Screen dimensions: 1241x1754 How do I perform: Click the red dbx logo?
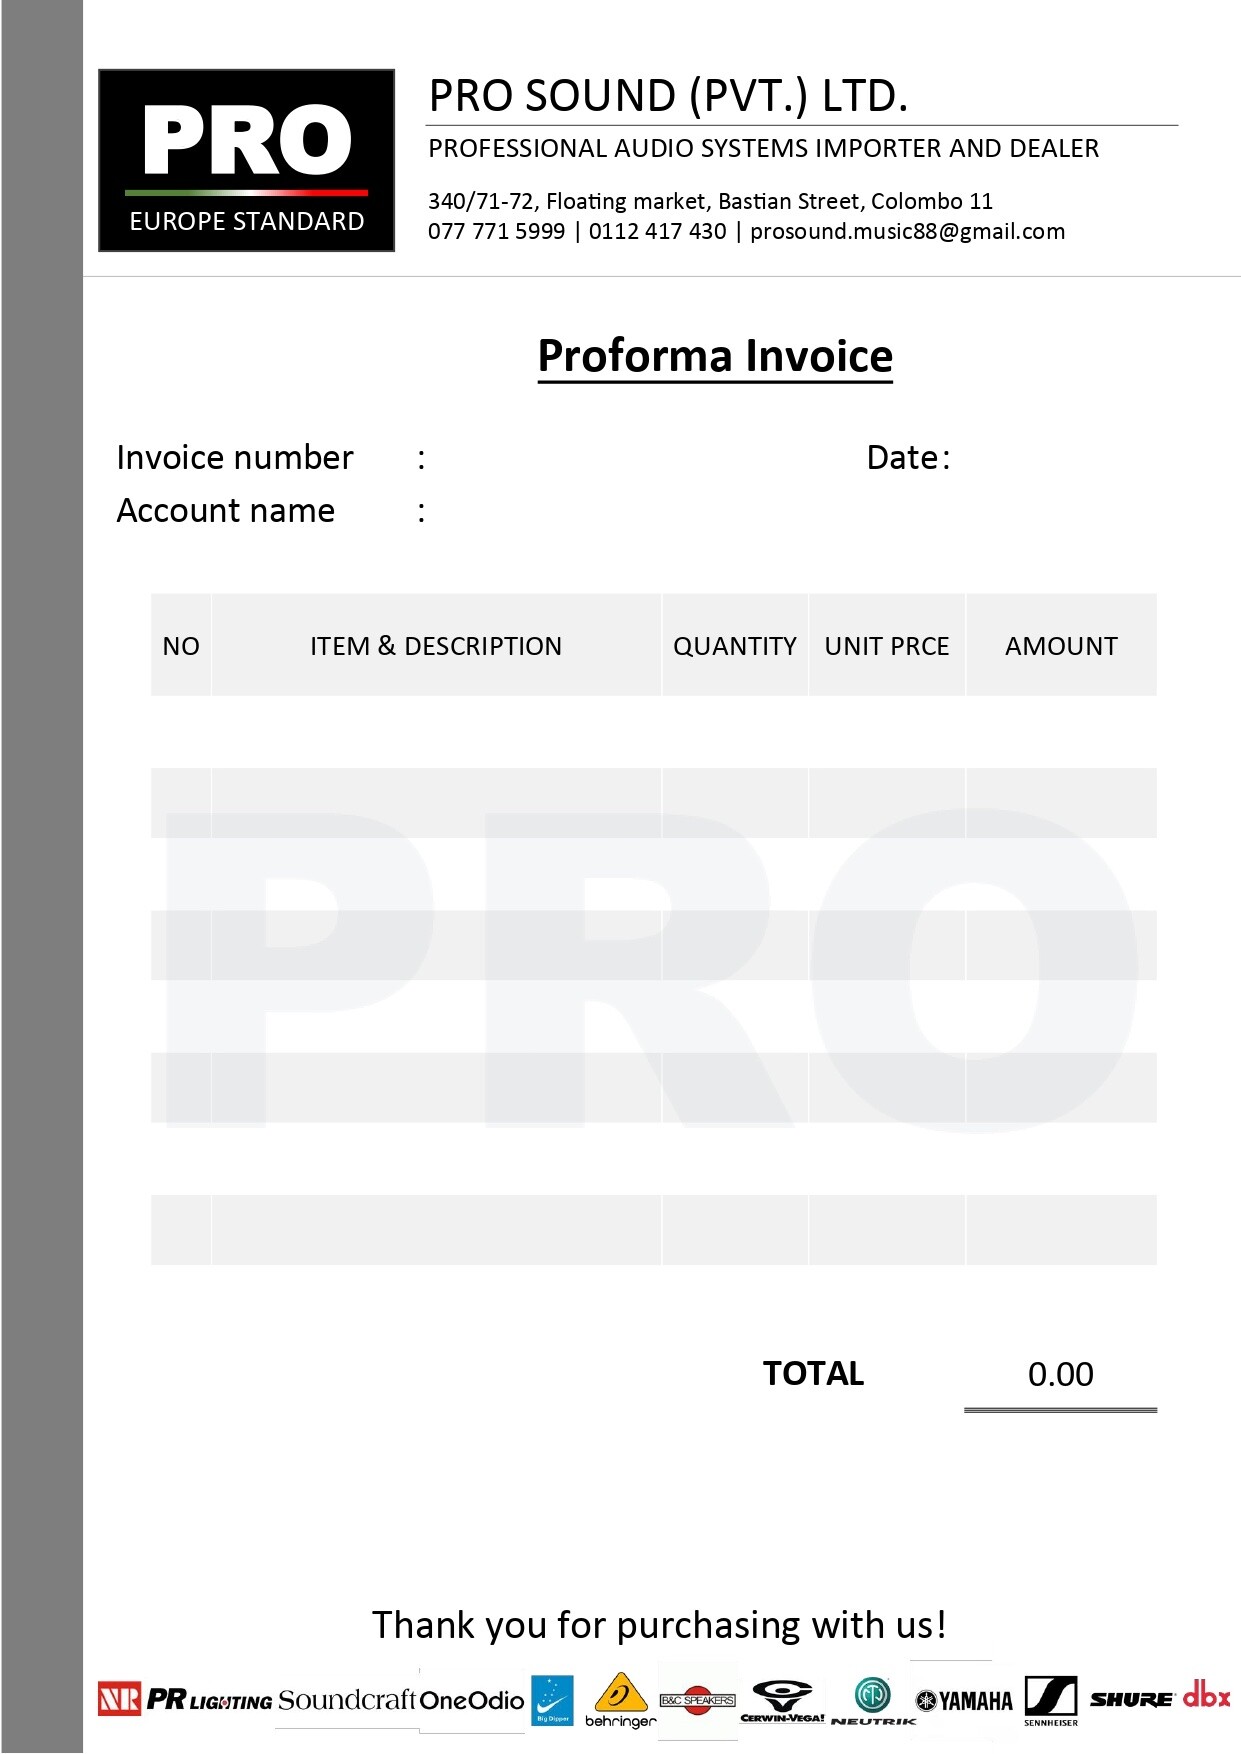click(1206, 1696)
